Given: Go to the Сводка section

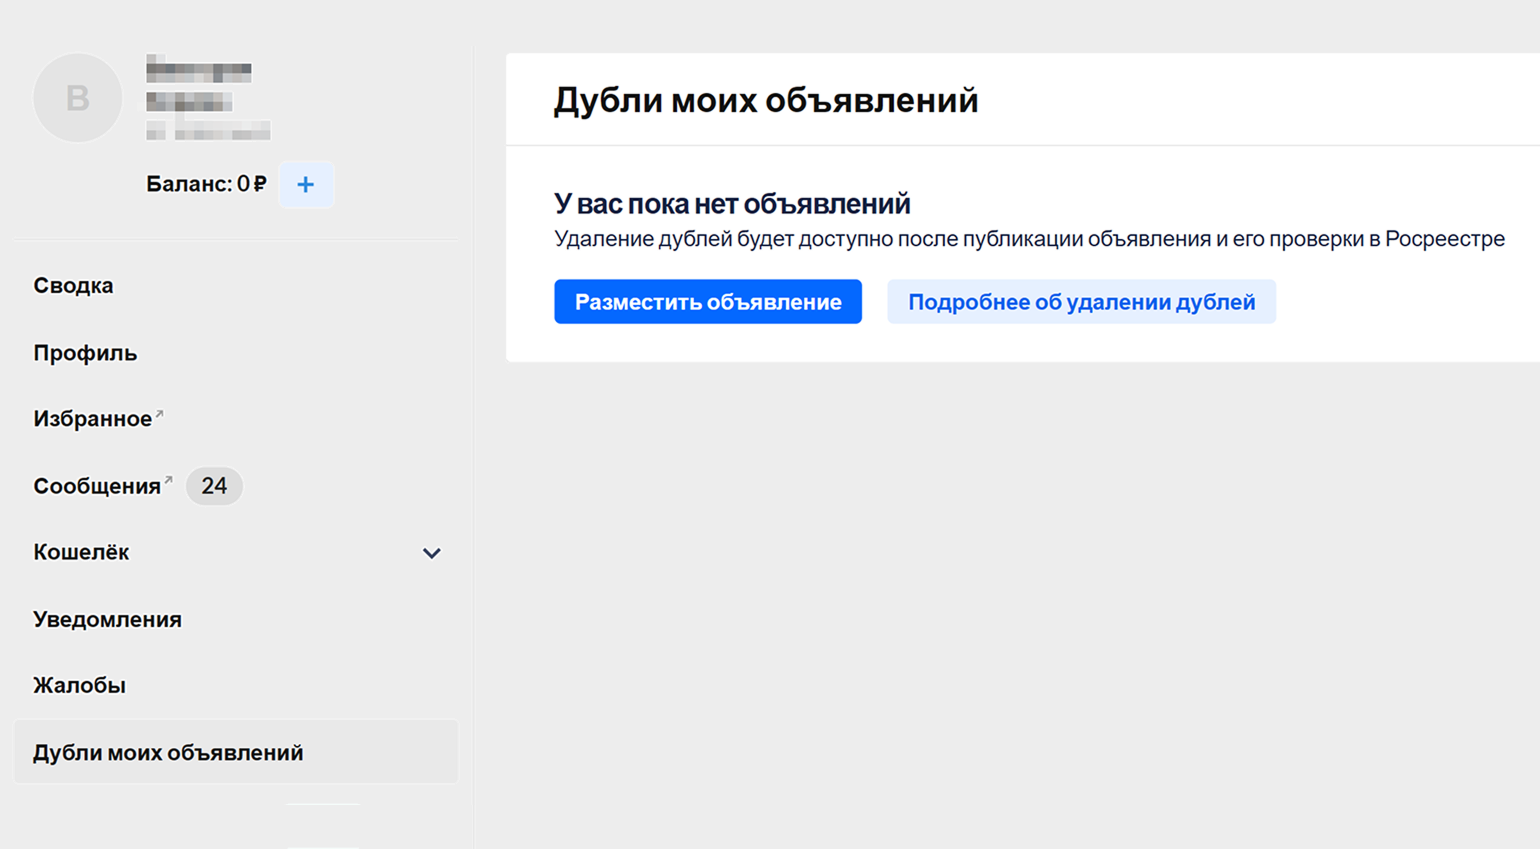Looking at the screenshot, I should click(x=73, y=286).
